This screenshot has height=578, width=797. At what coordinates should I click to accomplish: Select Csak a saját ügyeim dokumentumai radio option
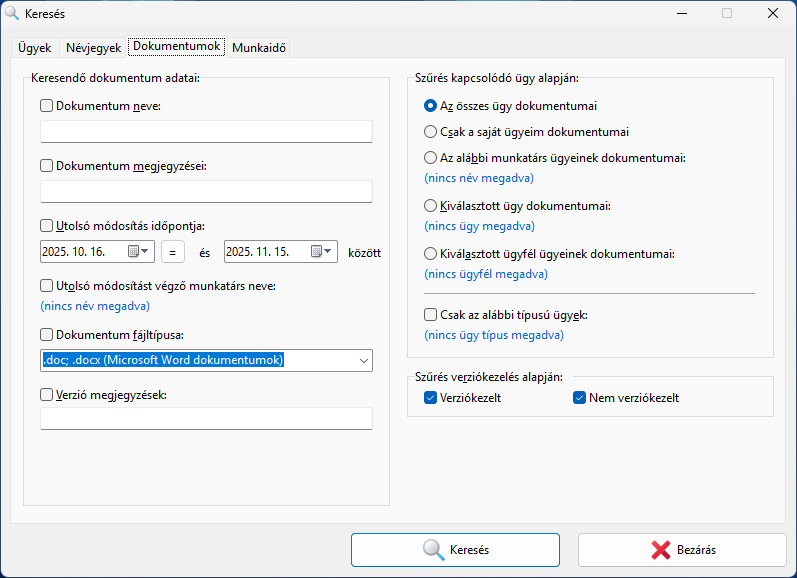431,131
